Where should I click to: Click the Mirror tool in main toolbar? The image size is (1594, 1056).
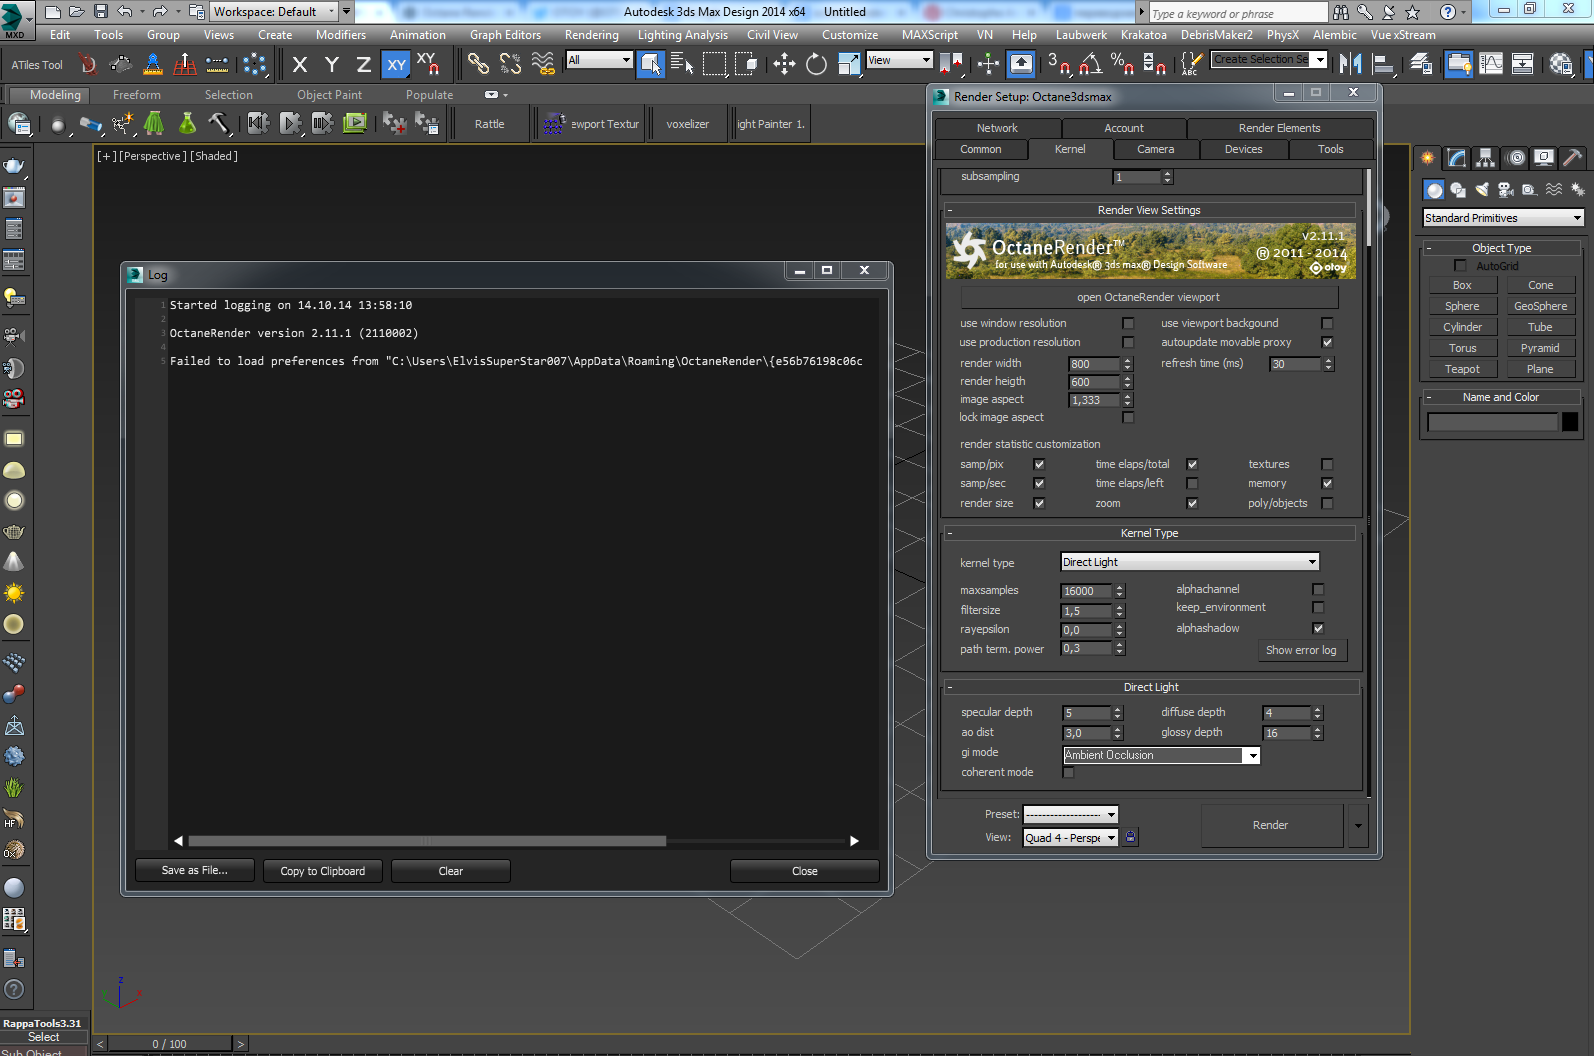pyautogui.click(x=1351, y=65)
